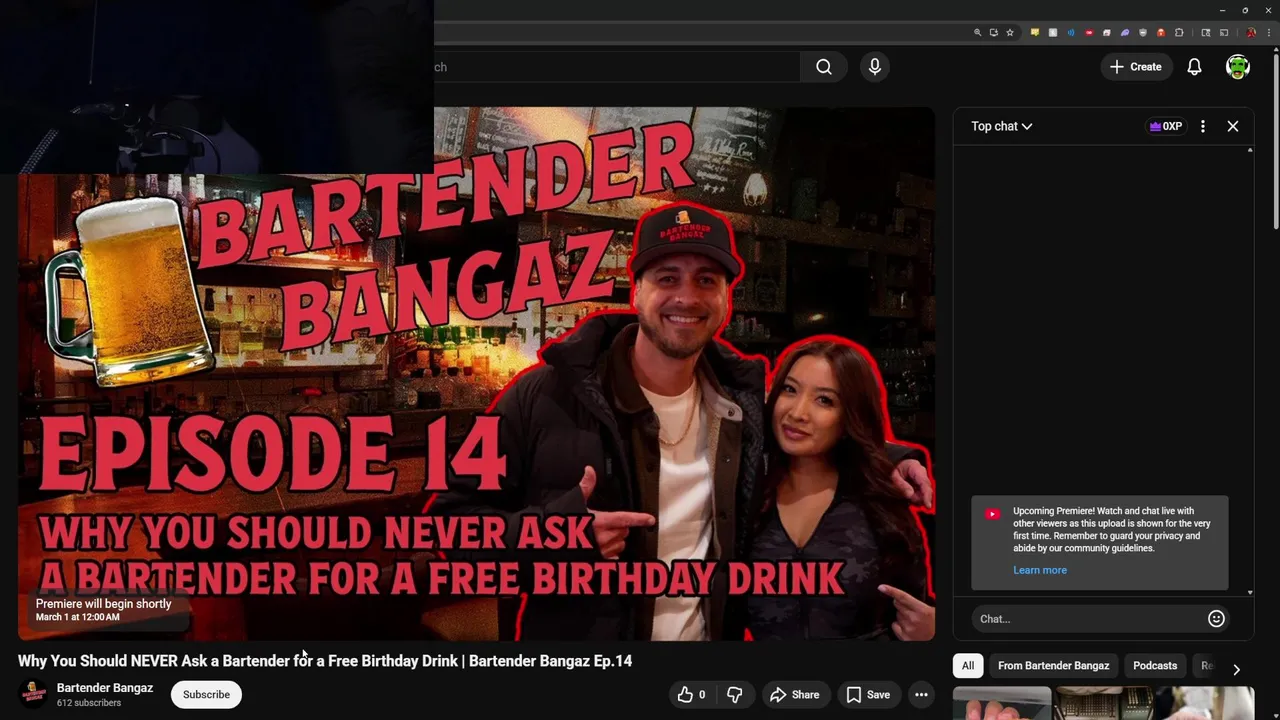Like the video with thumbs up
Screen dimensions: 1280x720
point(691,695)
